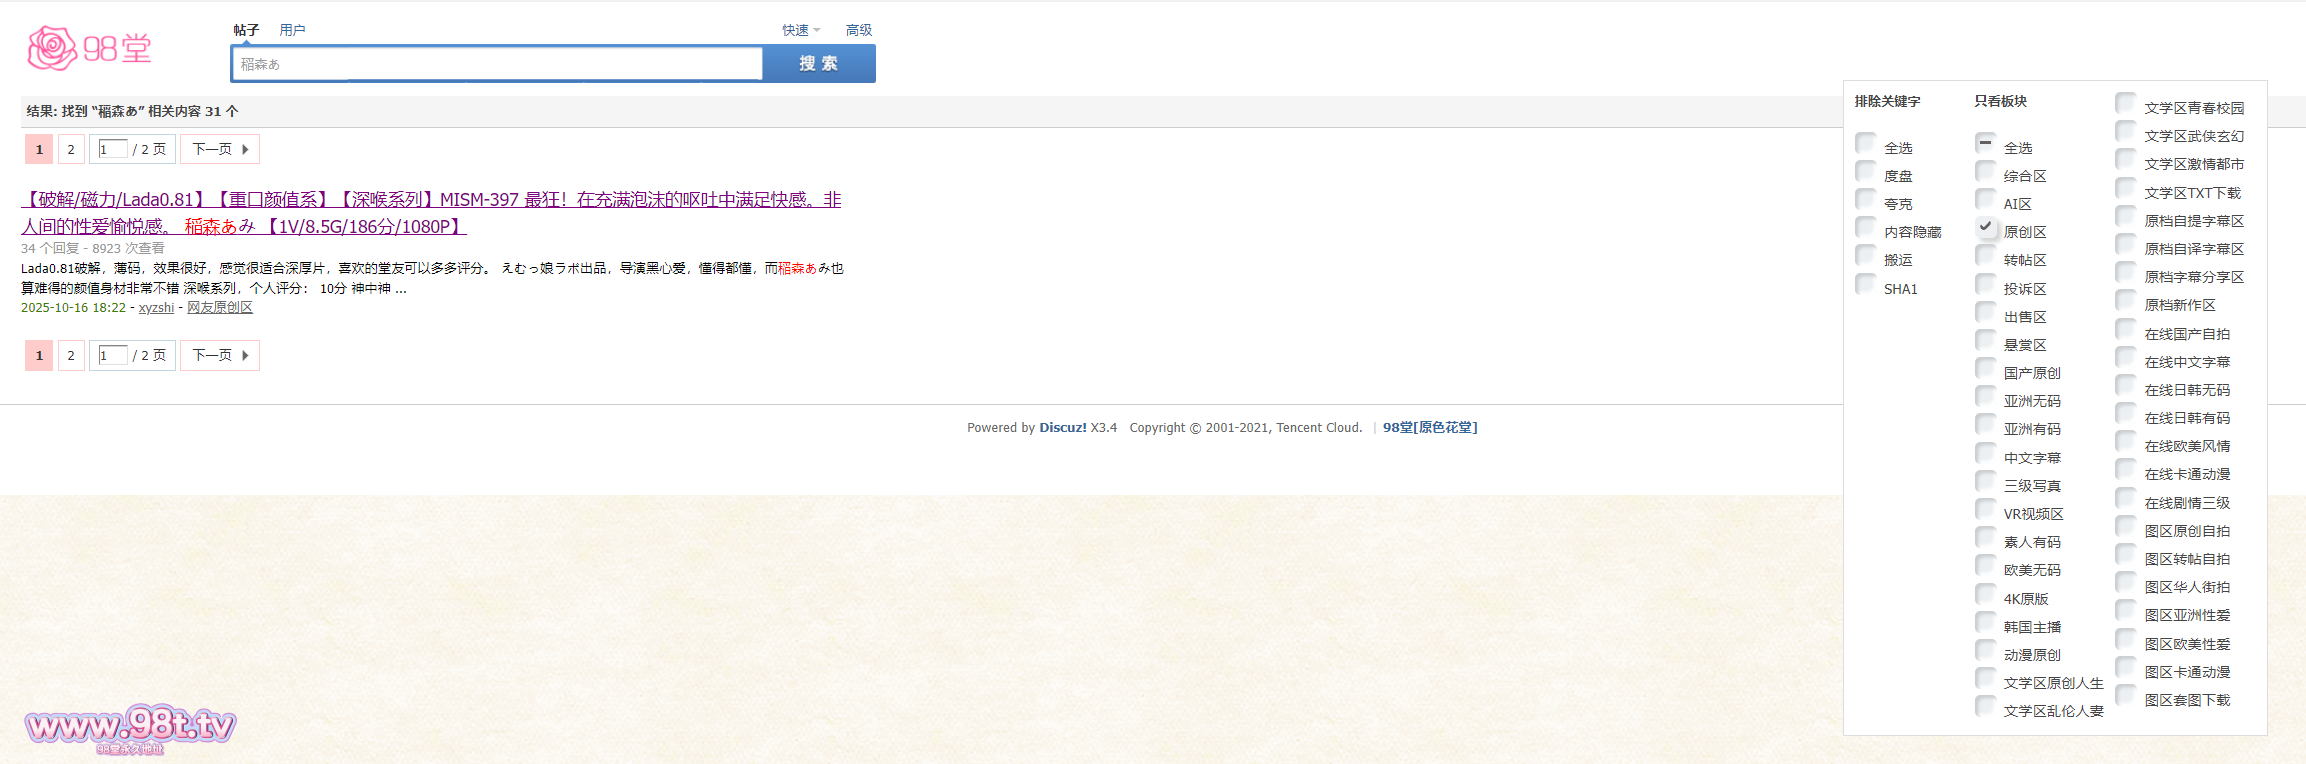
Task: Click the bottom page number input box
Action: (x=113, y=355)
